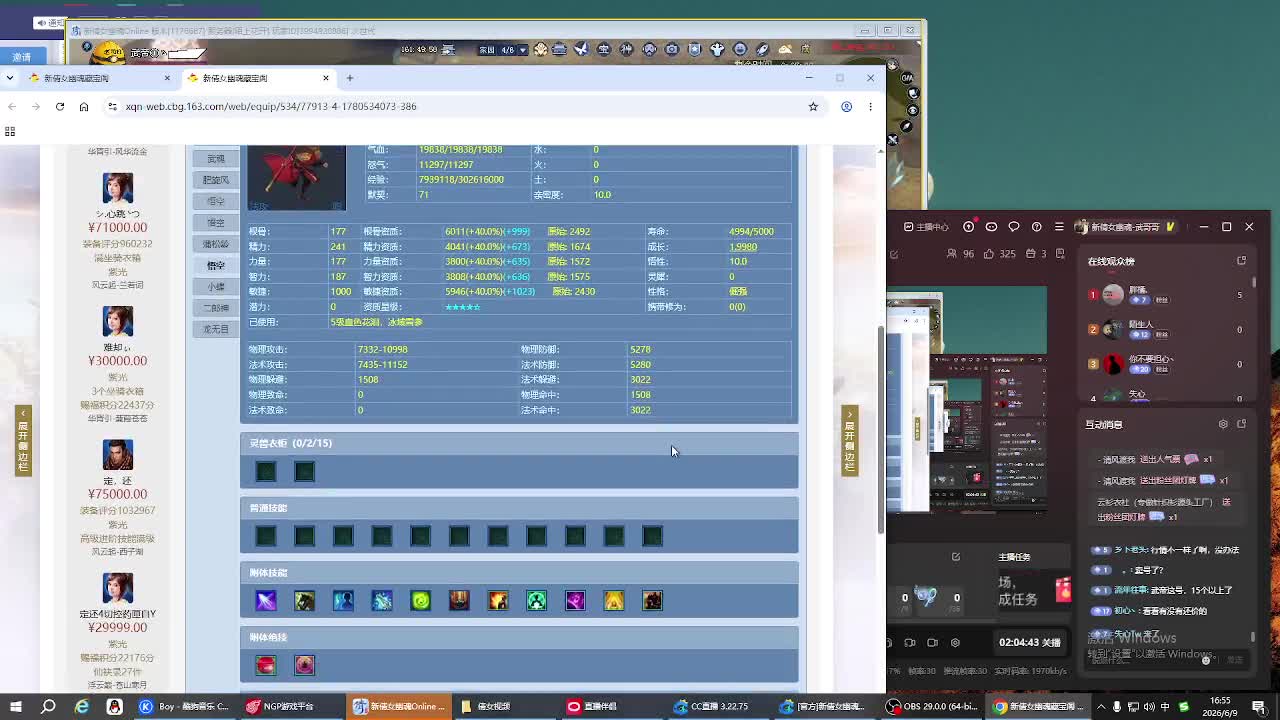Click first empty spirit-beast clothing slot

[x=266, y=471]
